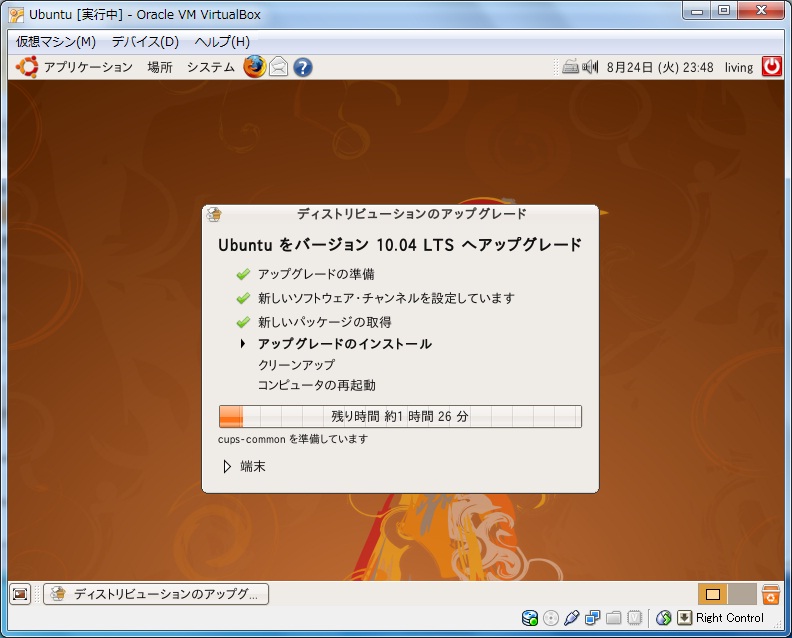Click the upgrade progress bar

tap(400, 416)
